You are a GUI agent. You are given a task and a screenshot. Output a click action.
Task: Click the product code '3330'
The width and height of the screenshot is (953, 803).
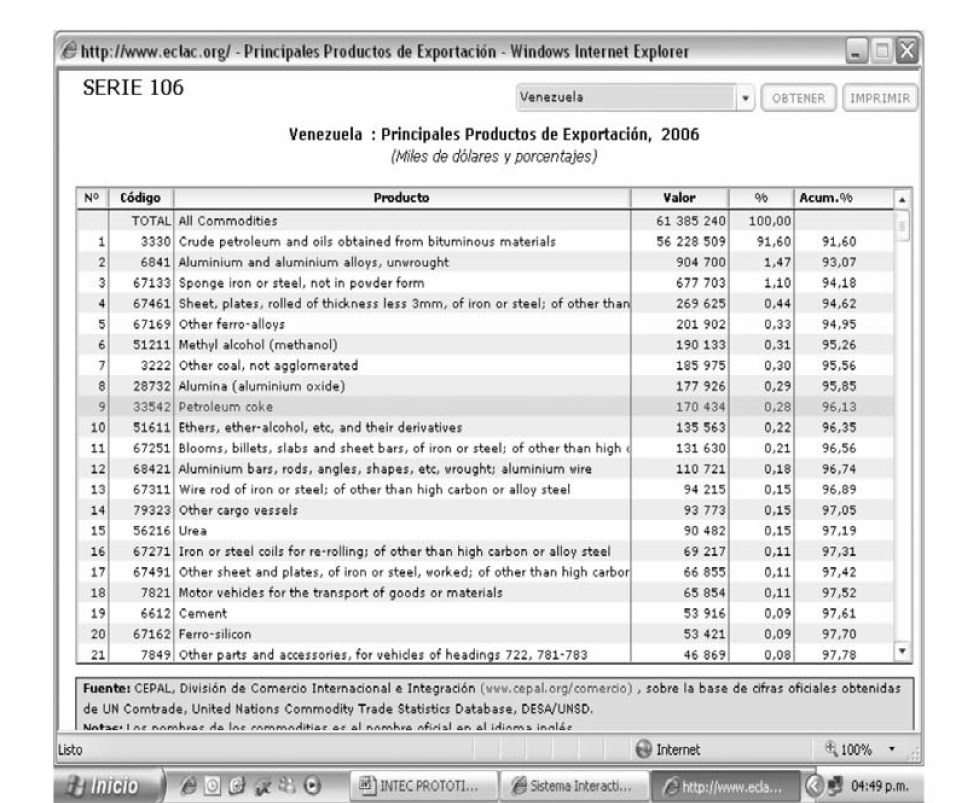click(x=156, y=241)
